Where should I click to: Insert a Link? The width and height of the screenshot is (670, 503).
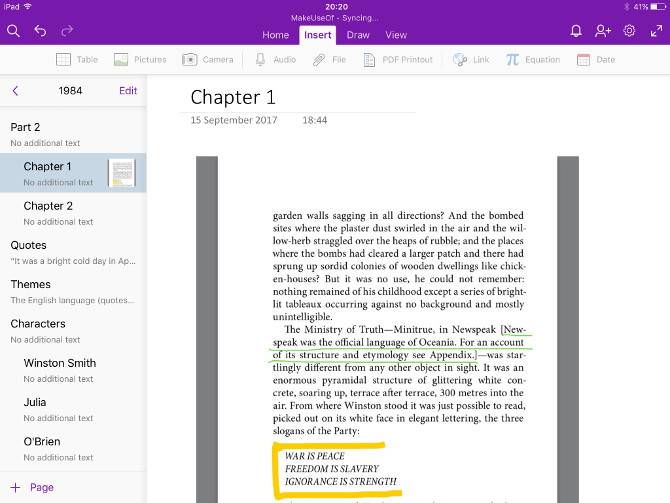(x=471, y=59)
